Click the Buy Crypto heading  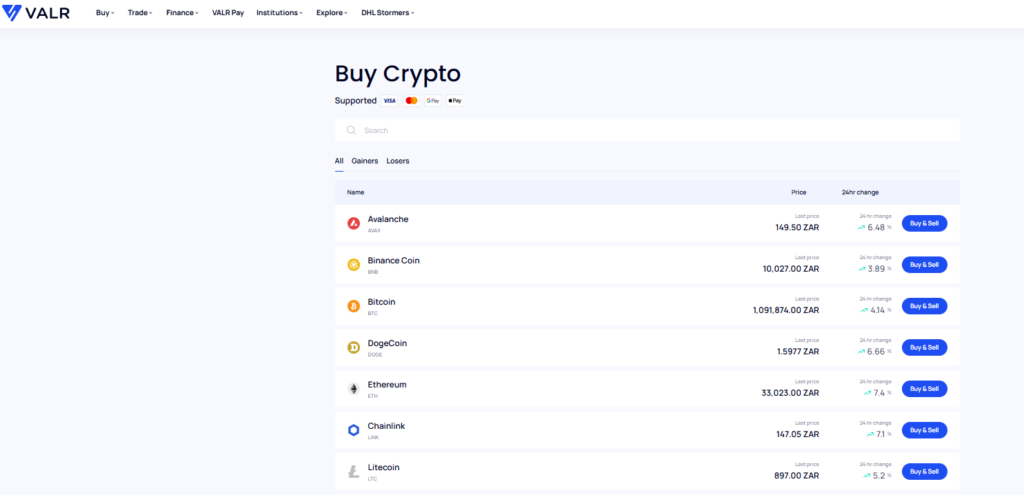click(x=398, y=74)
